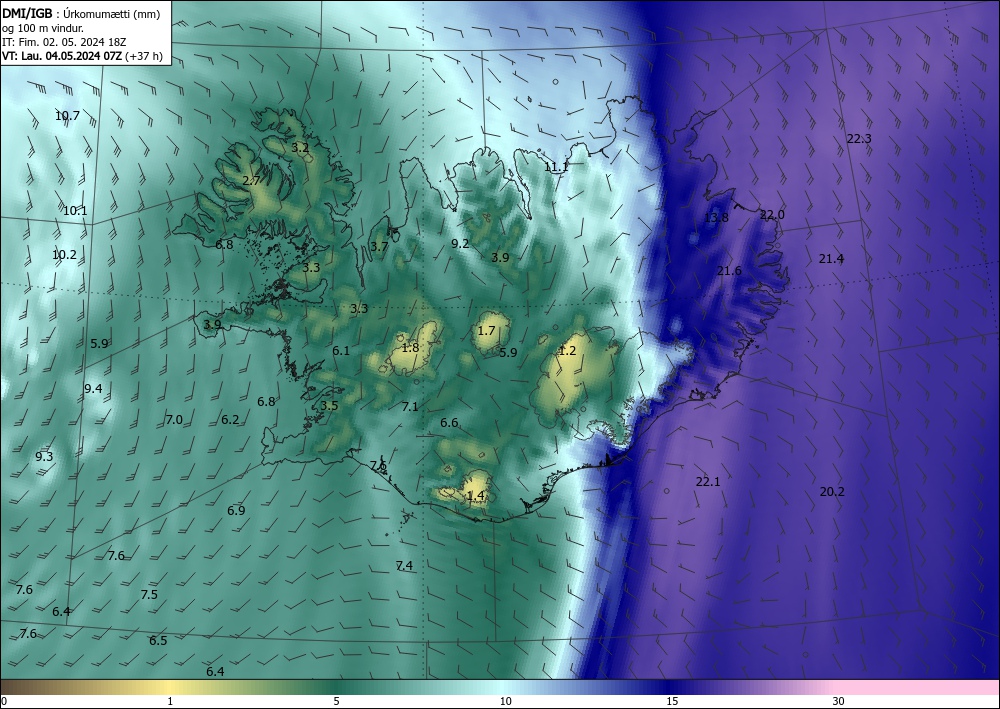Click the 6.2 value in Faxaflói bay
1000x709 pixels.
coord(230,420)
